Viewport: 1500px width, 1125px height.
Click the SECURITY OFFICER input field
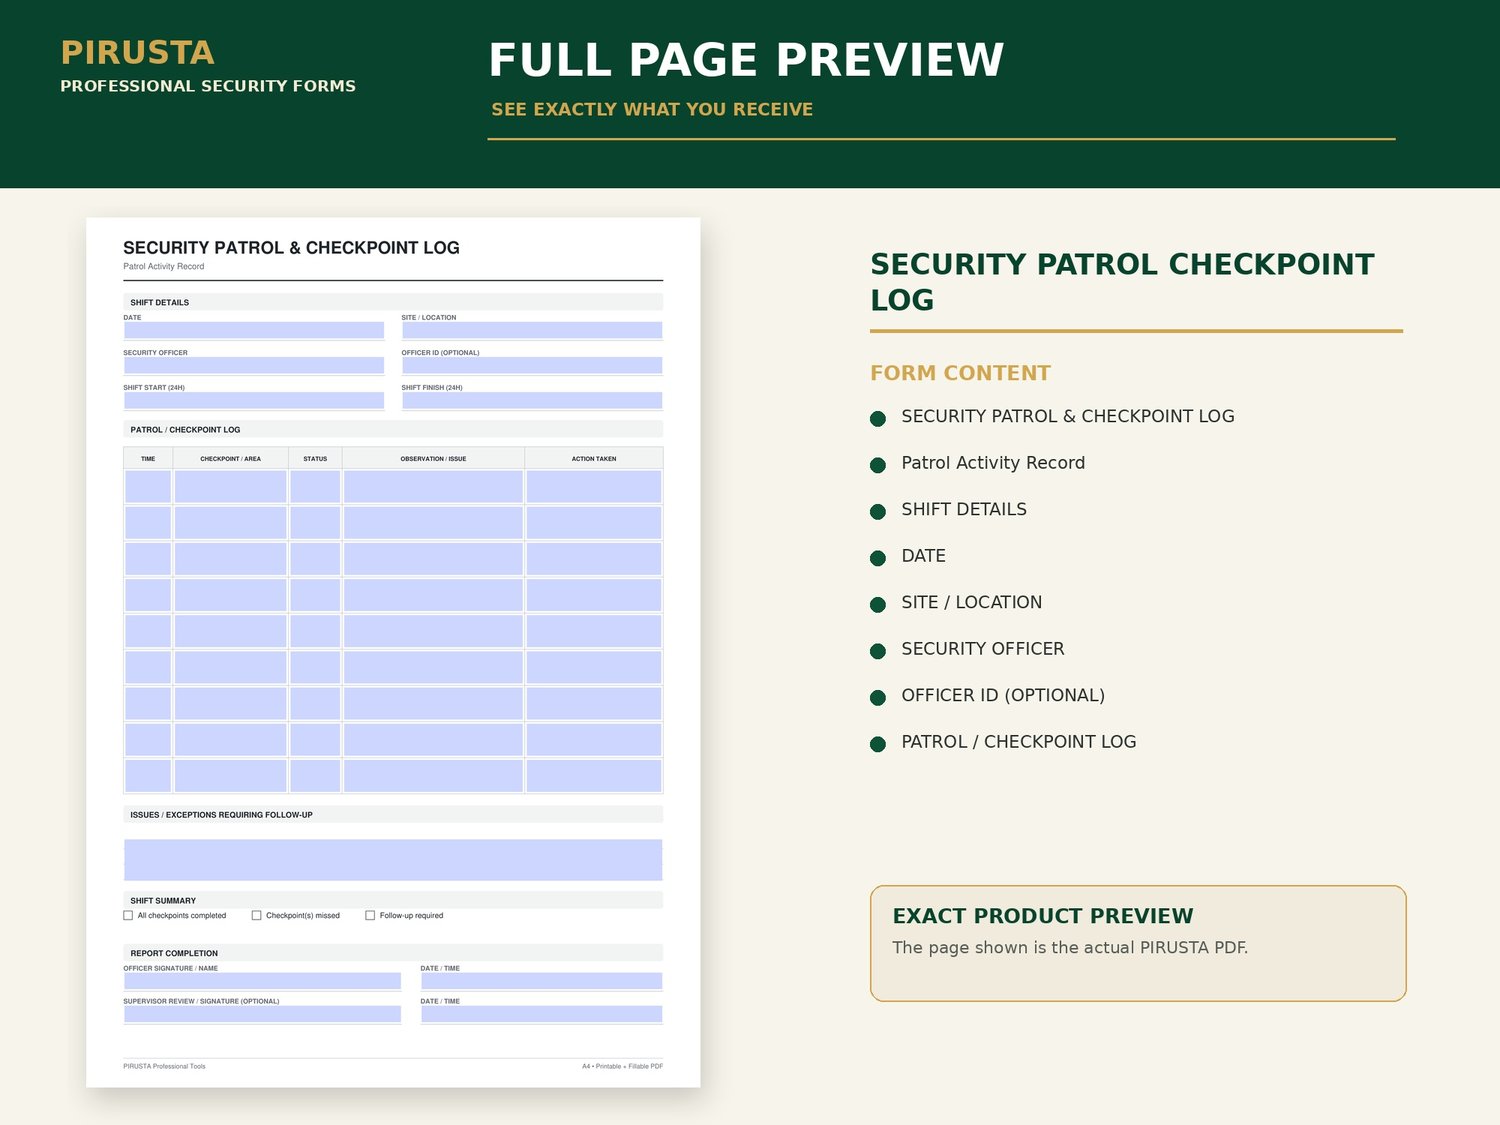pos(254,365)
